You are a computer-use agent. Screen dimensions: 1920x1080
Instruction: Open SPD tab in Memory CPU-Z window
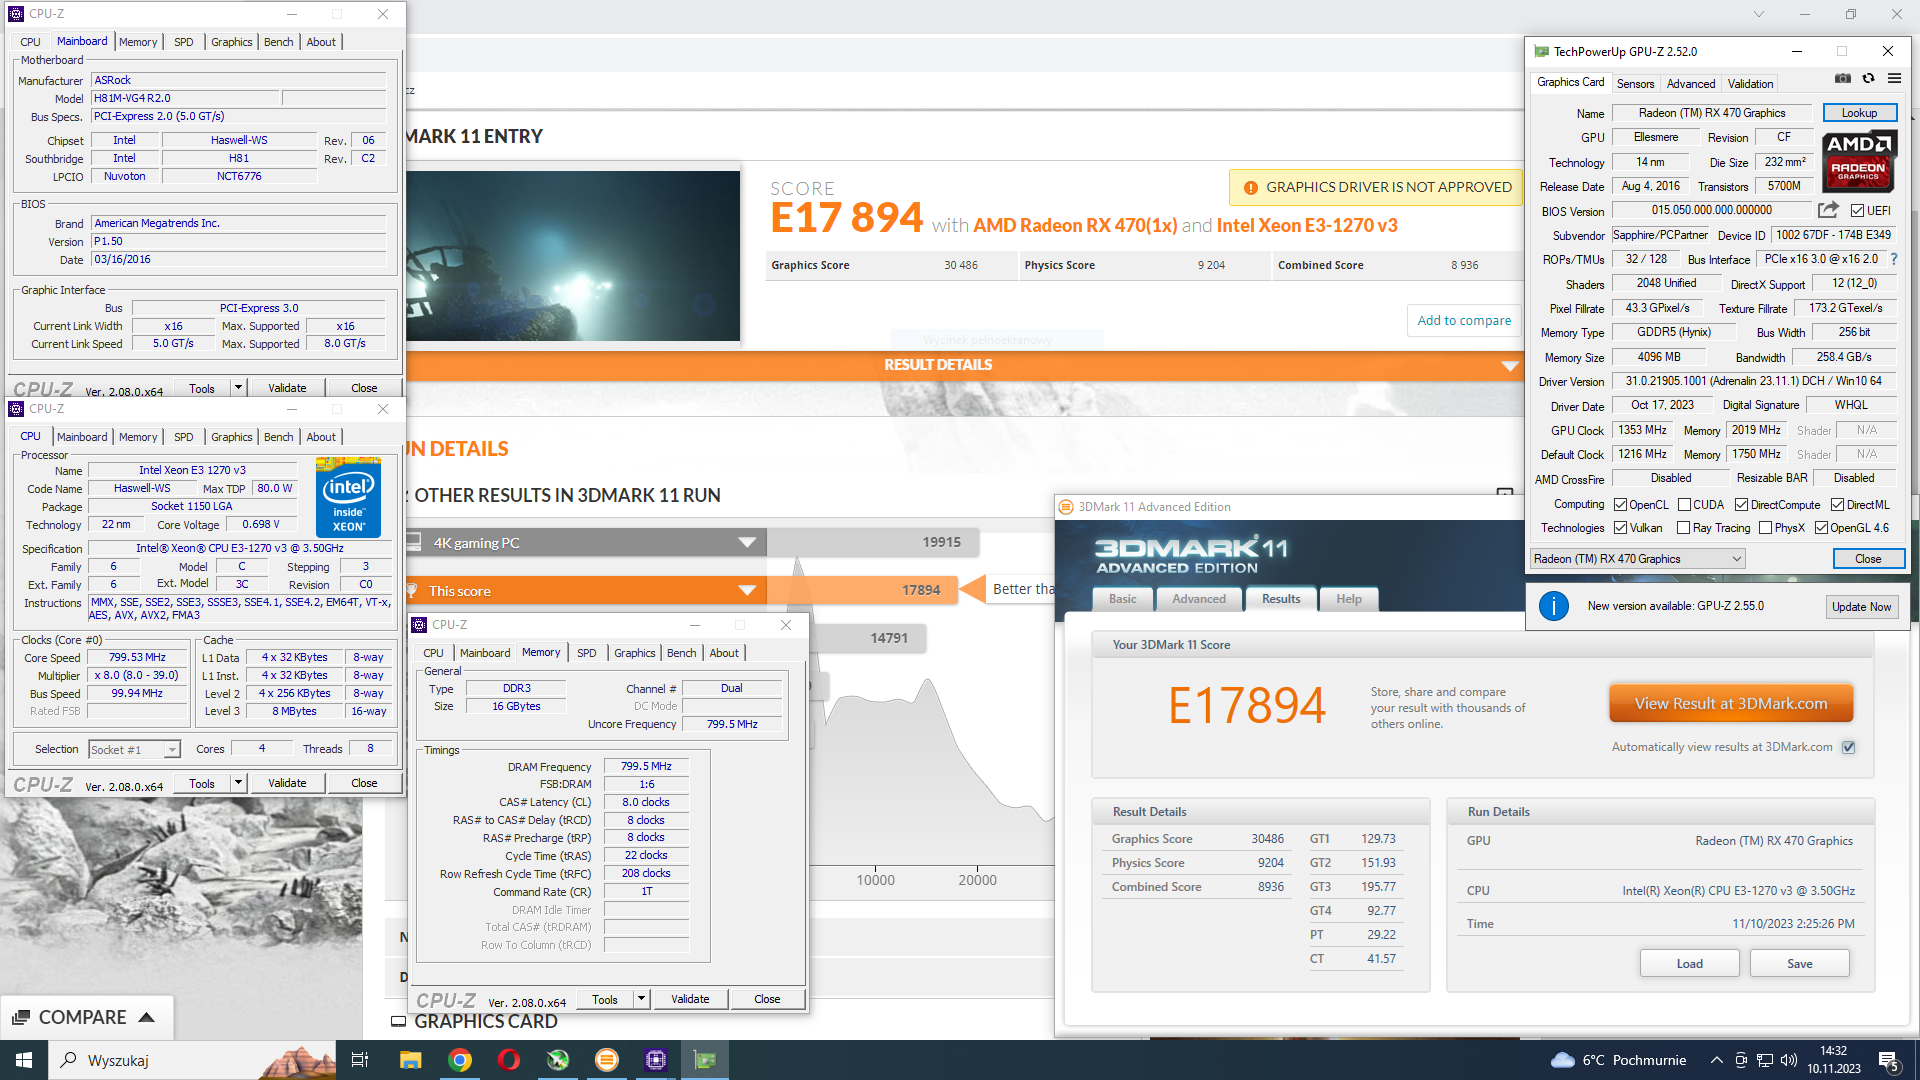586,653
